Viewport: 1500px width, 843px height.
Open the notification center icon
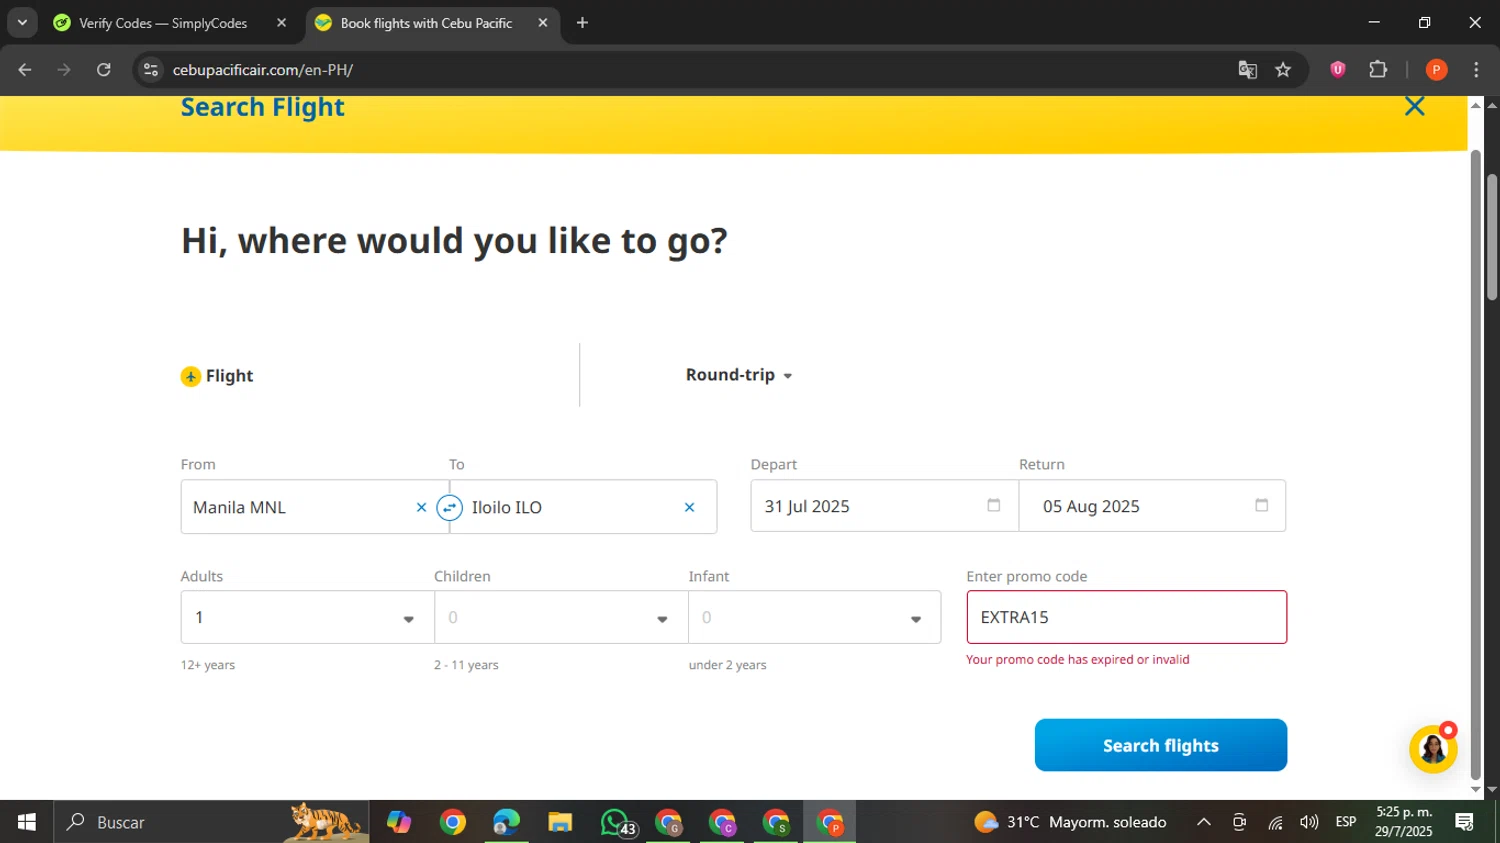[x=1465, y=822]
